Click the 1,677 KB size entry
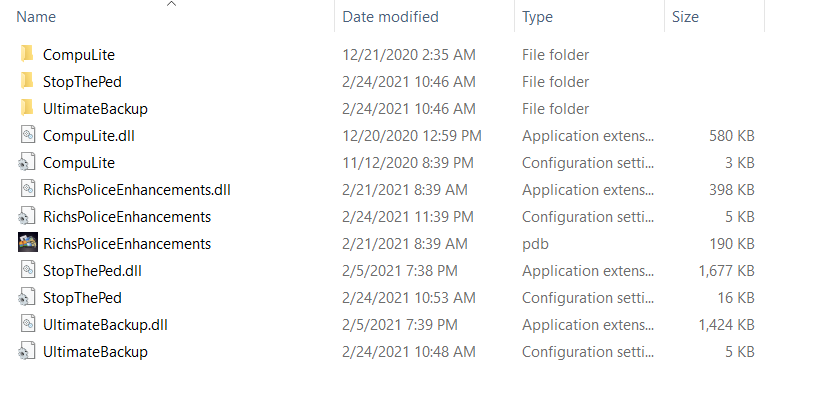The width and height of the screenshot is (840, 405). click(726, 270)
